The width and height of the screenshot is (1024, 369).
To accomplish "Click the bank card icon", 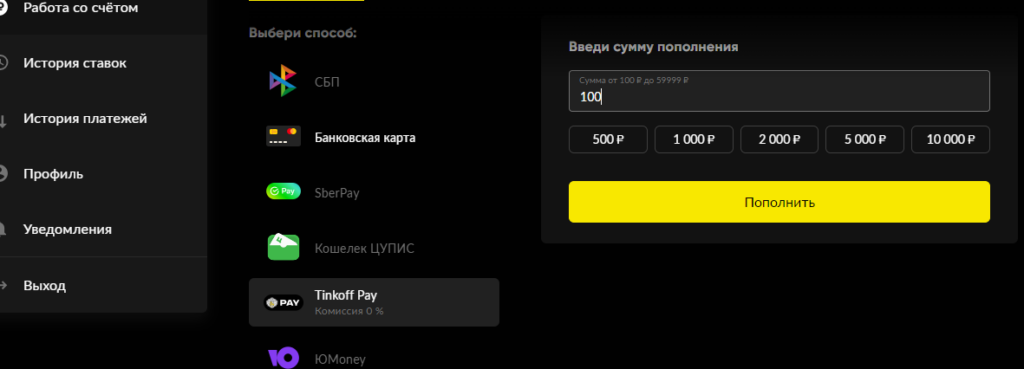I will coord(283,136).
